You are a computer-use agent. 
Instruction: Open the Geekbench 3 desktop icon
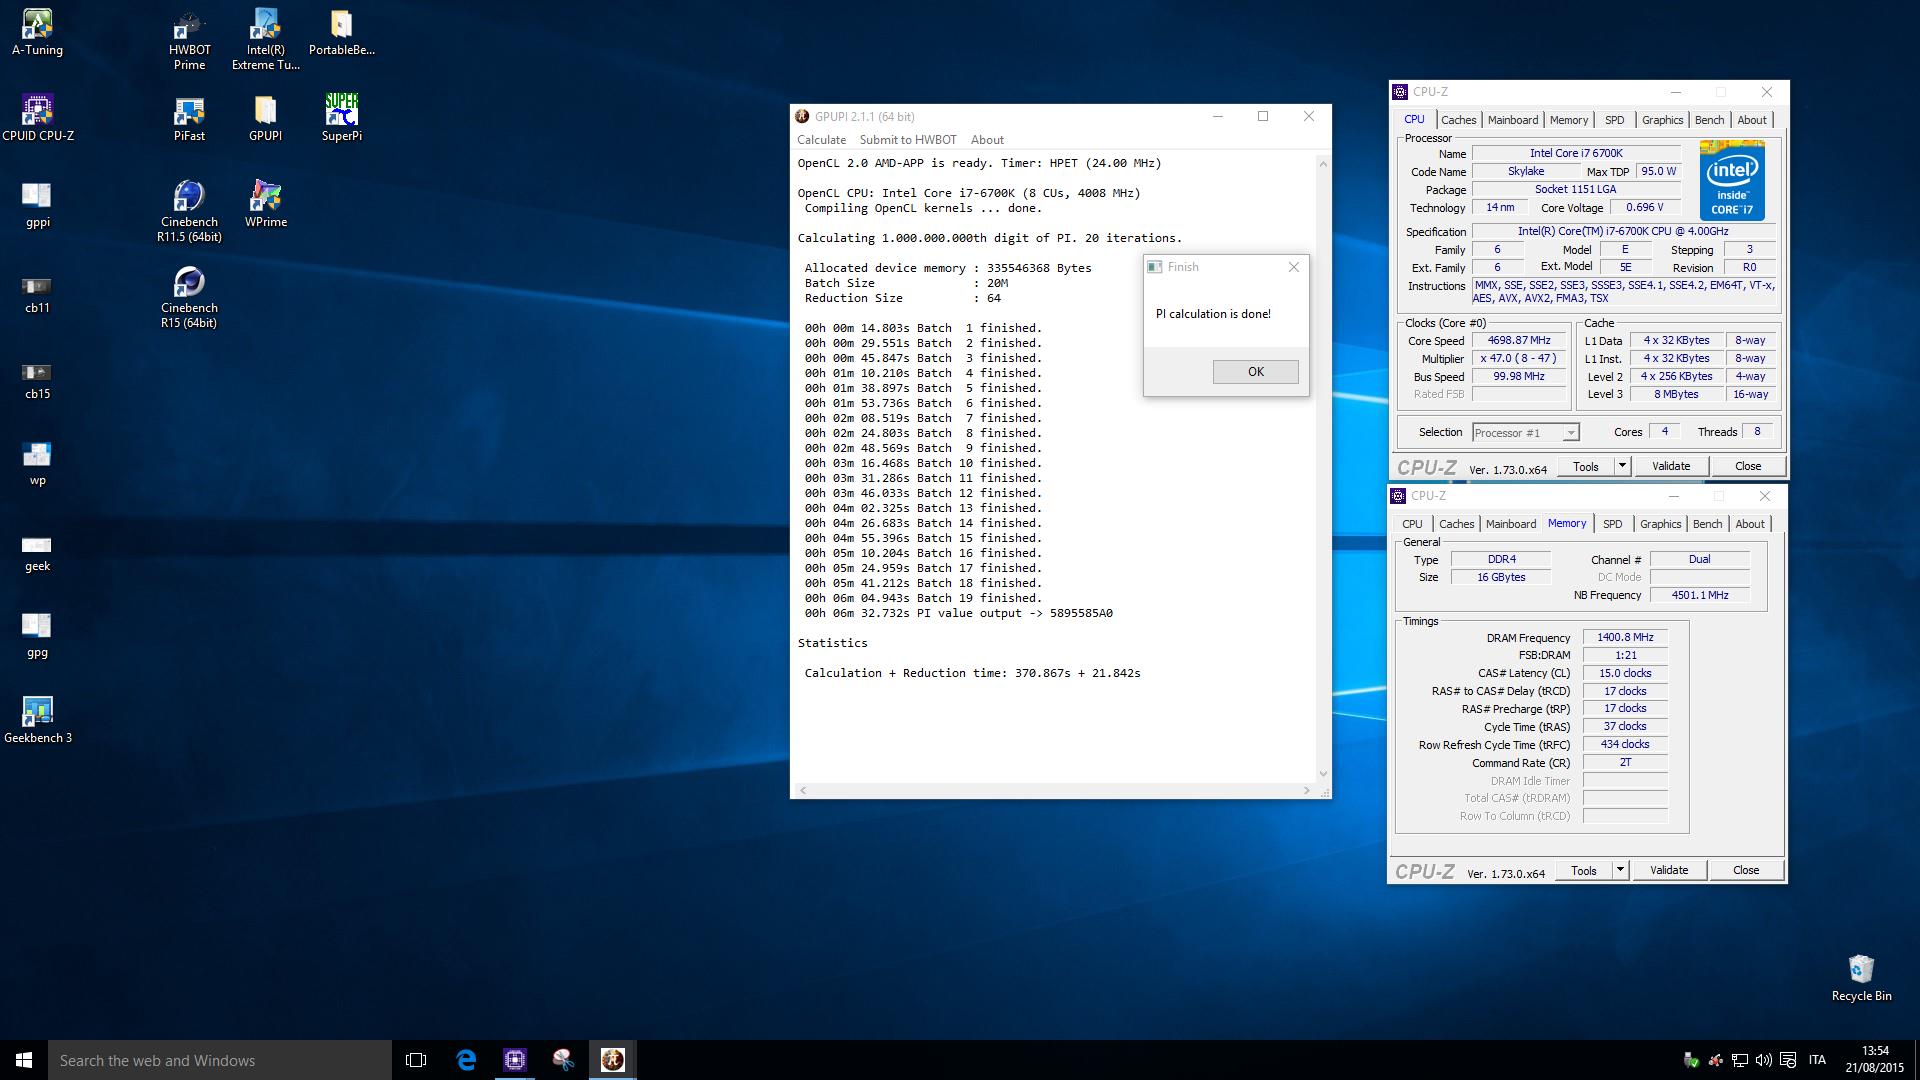37,720
